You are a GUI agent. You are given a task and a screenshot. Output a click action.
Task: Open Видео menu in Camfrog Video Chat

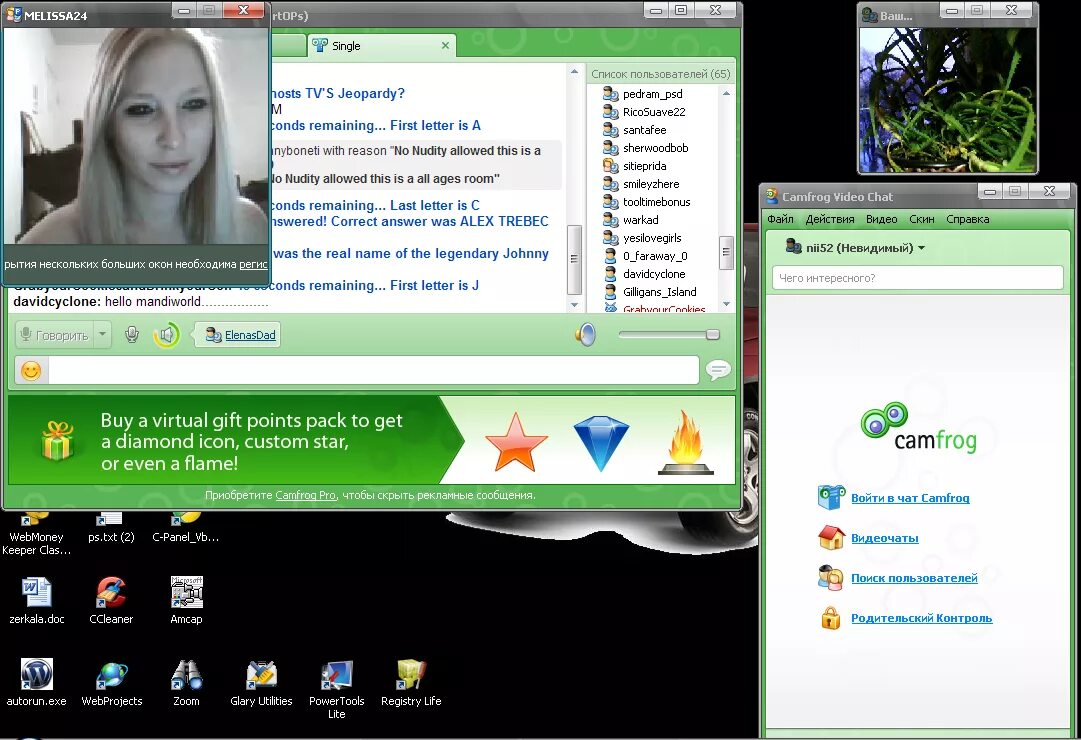pyautogui.click(x=881, y=219)
